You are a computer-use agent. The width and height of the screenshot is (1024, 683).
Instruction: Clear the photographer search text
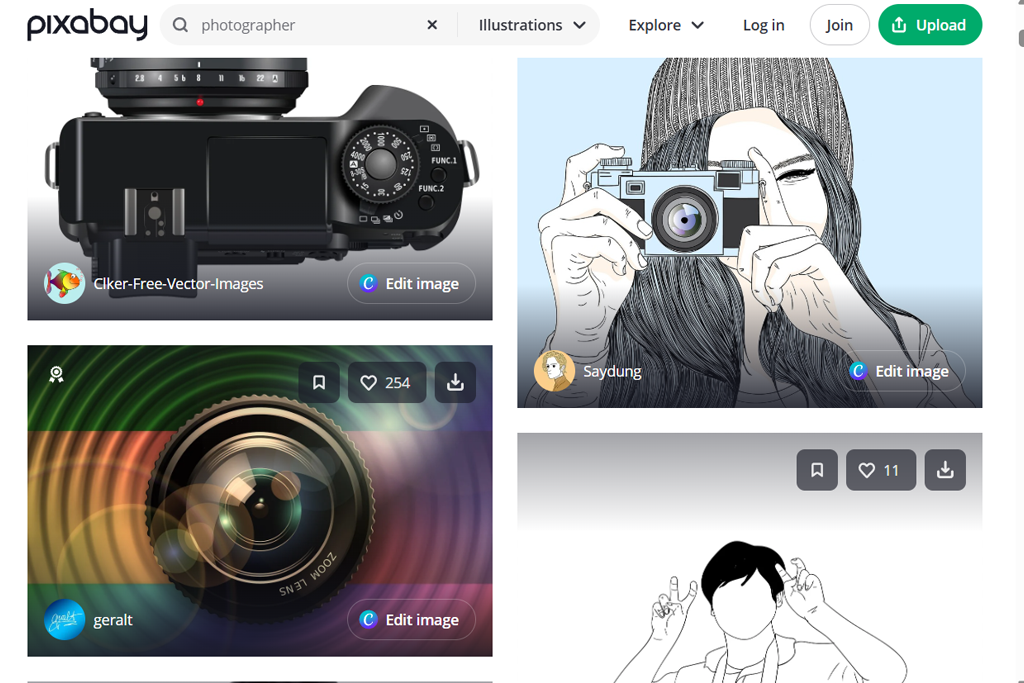click(x=432, y=25)
